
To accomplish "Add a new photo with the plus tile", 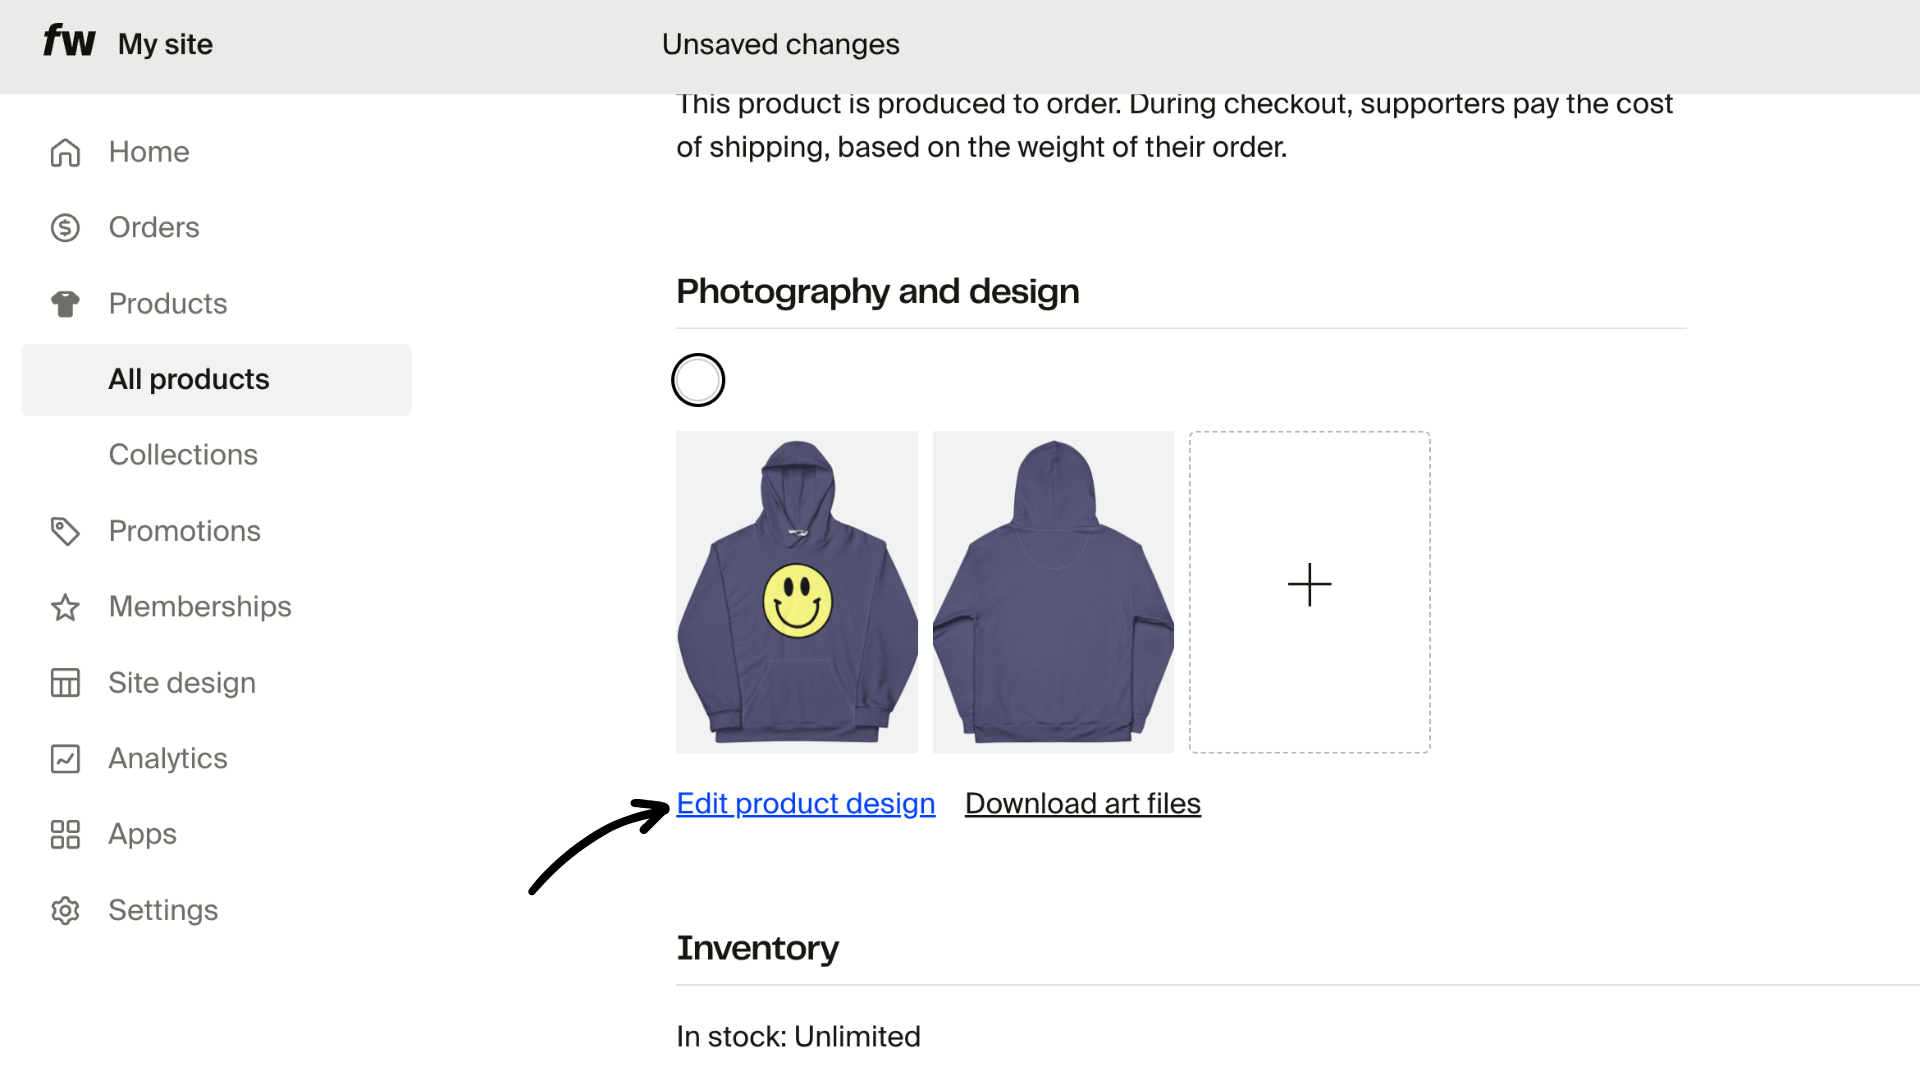I will tap(1309, 585).
